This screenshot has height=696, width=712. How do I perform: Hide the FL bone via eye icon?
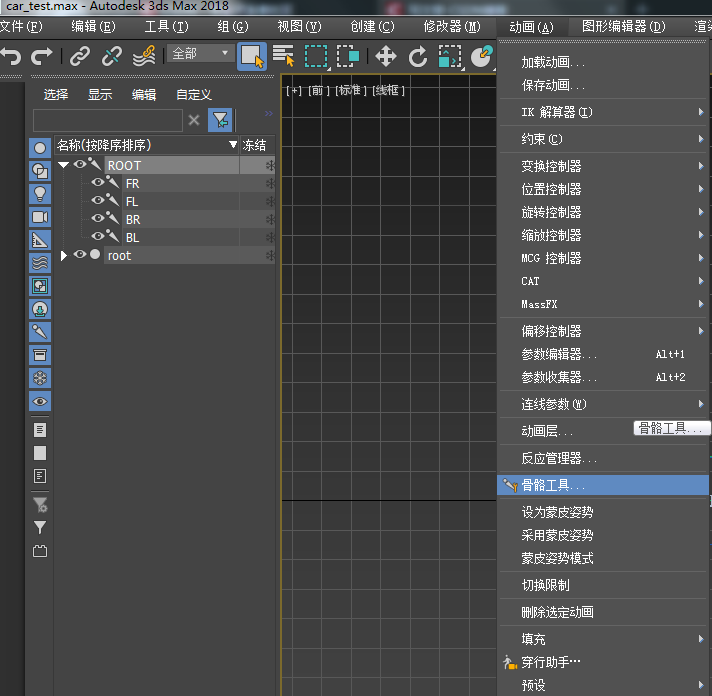click(98, 200)
